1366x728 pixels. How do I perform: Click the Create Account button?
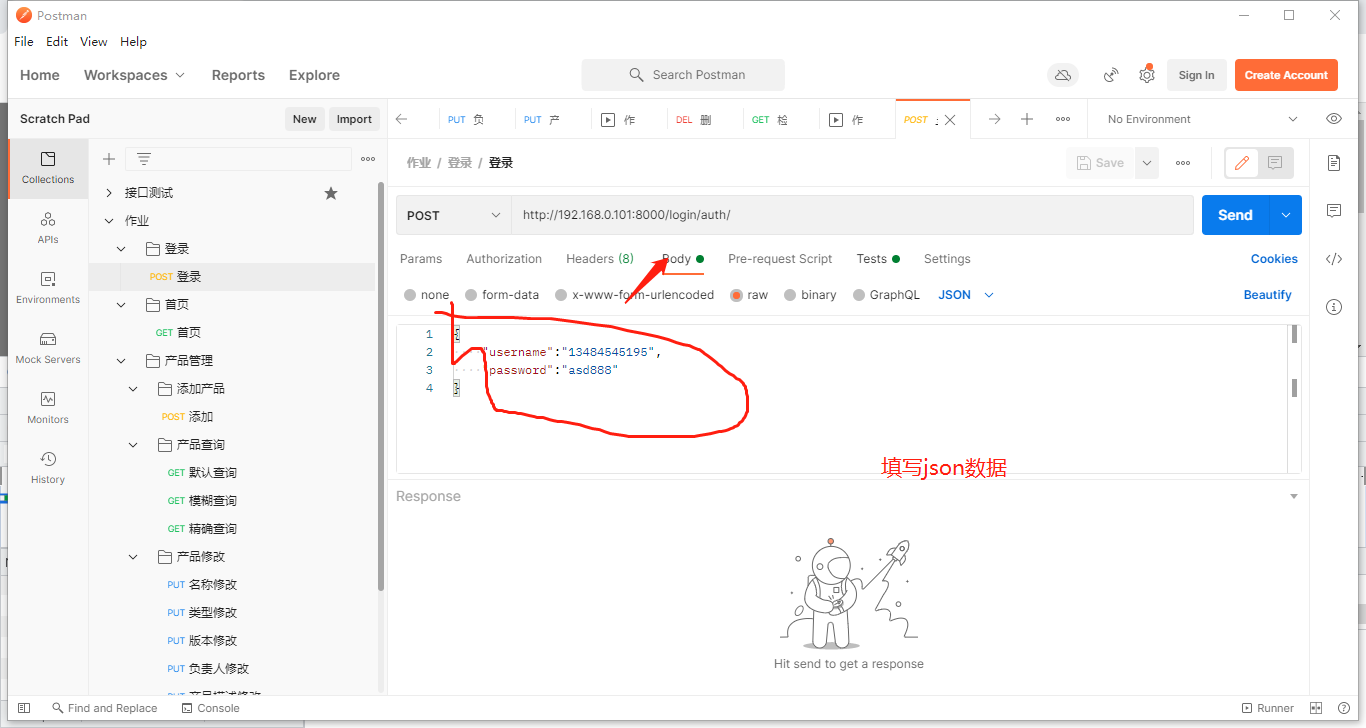[x=1286, y=75]
